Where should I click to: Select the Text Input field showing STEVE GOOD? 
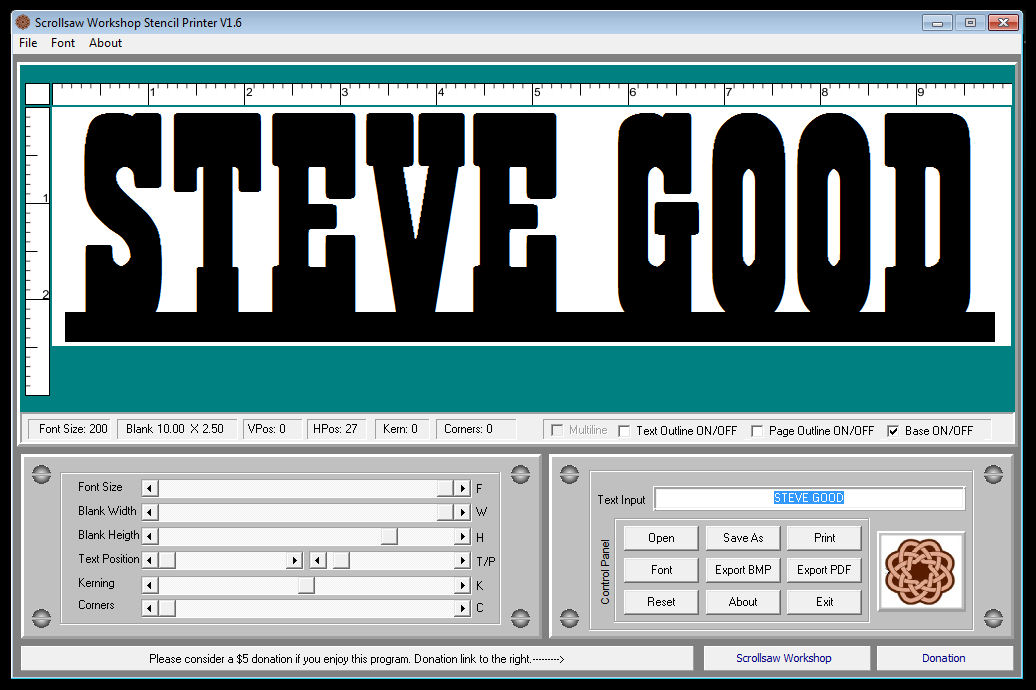point(810,498)
